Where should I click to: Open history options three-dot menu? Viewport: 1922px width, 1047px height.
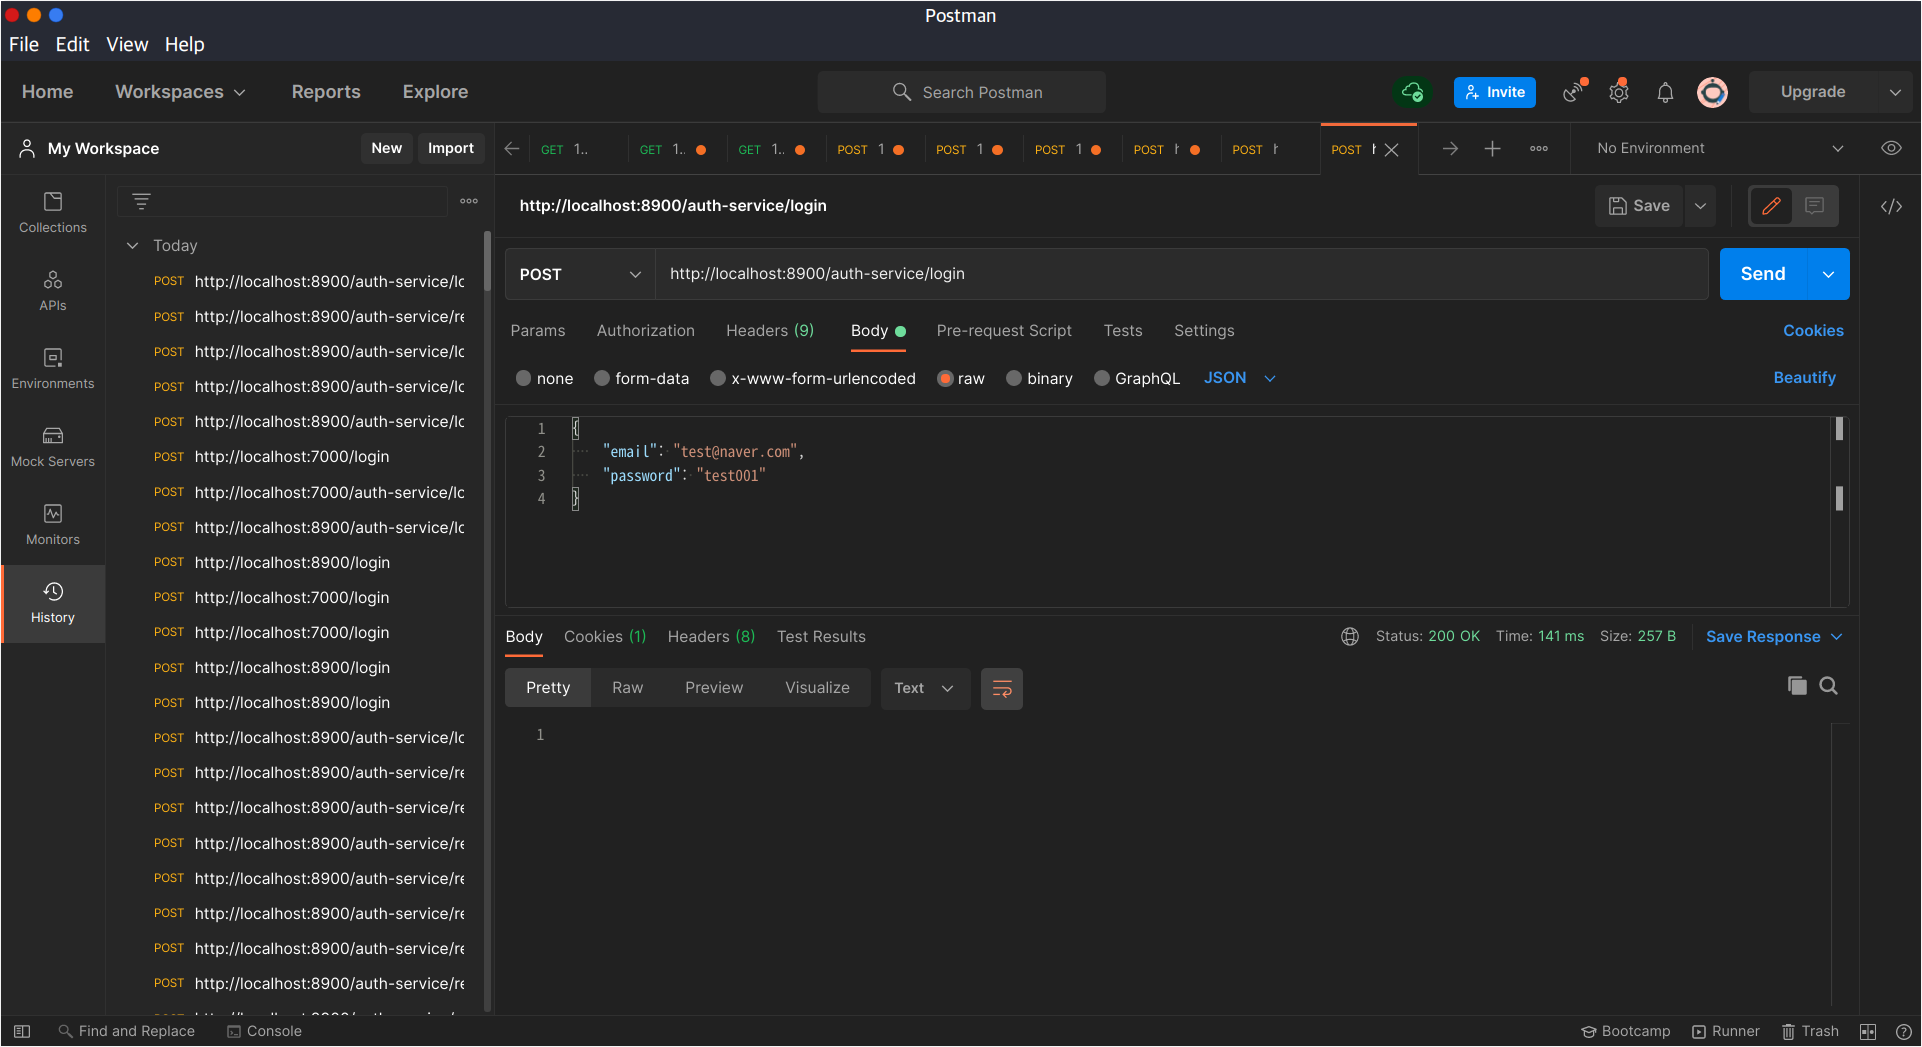point(469,201)
